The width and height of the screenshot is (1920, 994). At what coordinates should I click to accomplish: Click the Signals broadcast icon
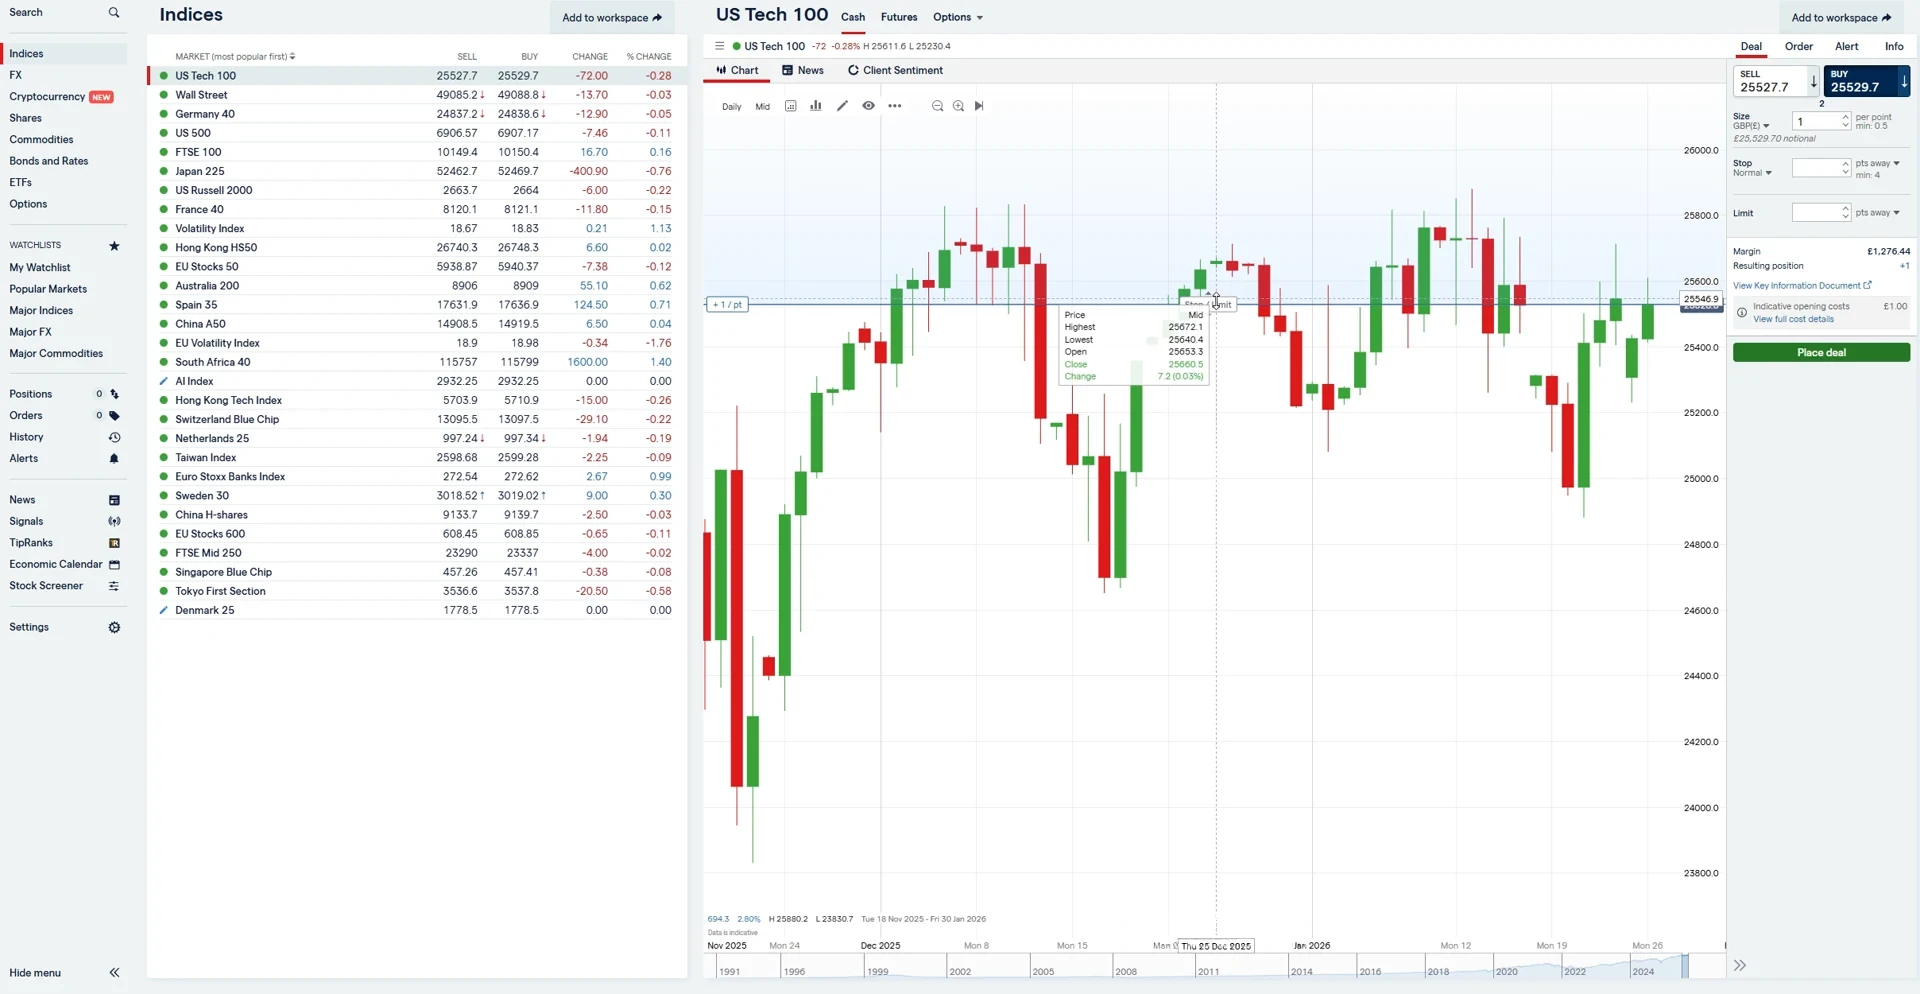(114, 521)
